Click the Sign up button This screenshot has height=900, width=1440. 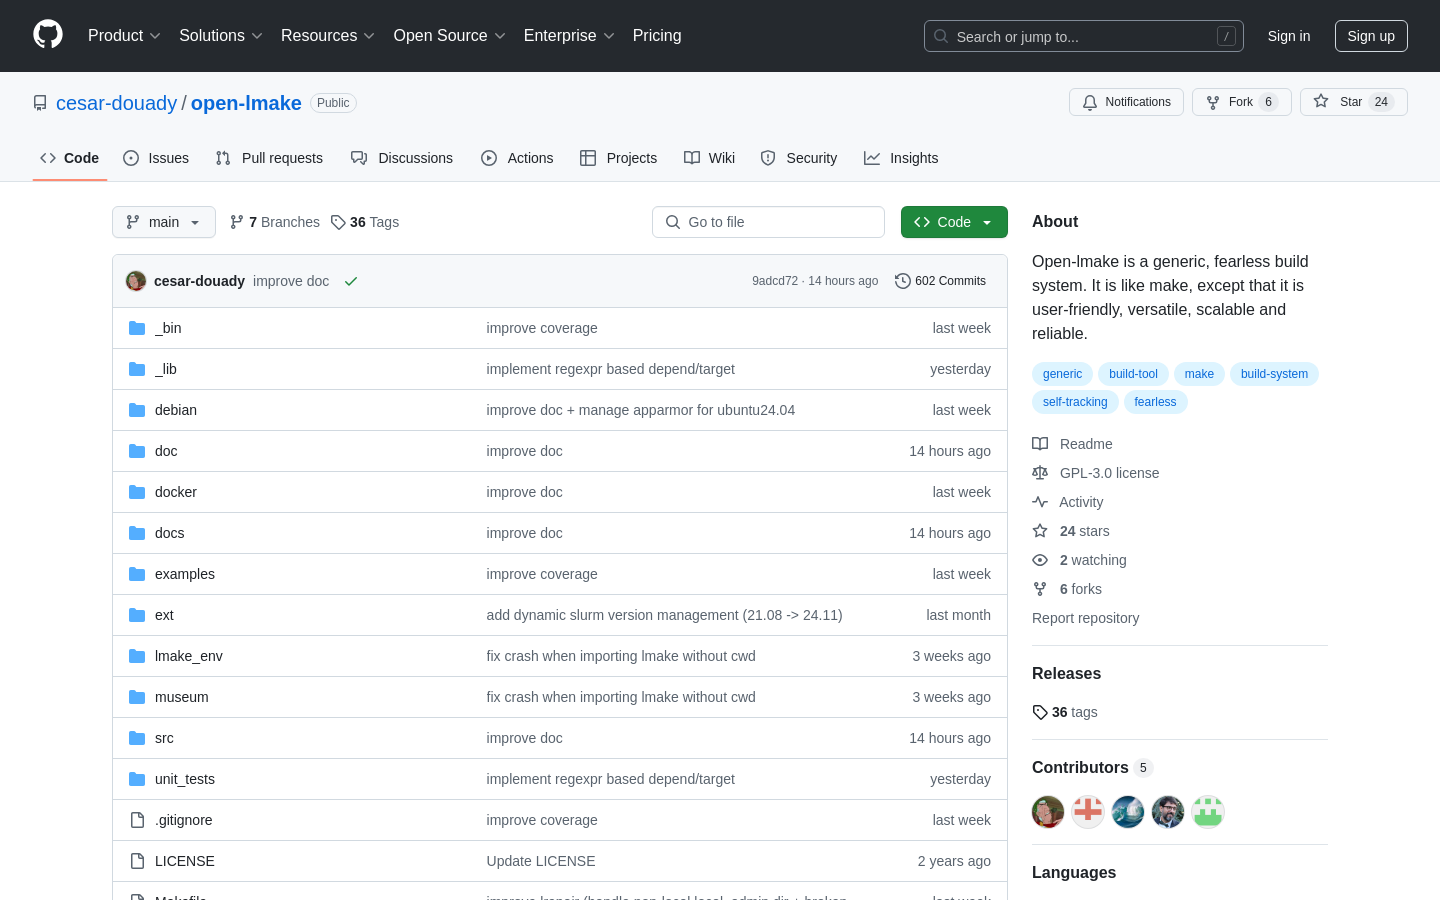[x=1371, y=36]
